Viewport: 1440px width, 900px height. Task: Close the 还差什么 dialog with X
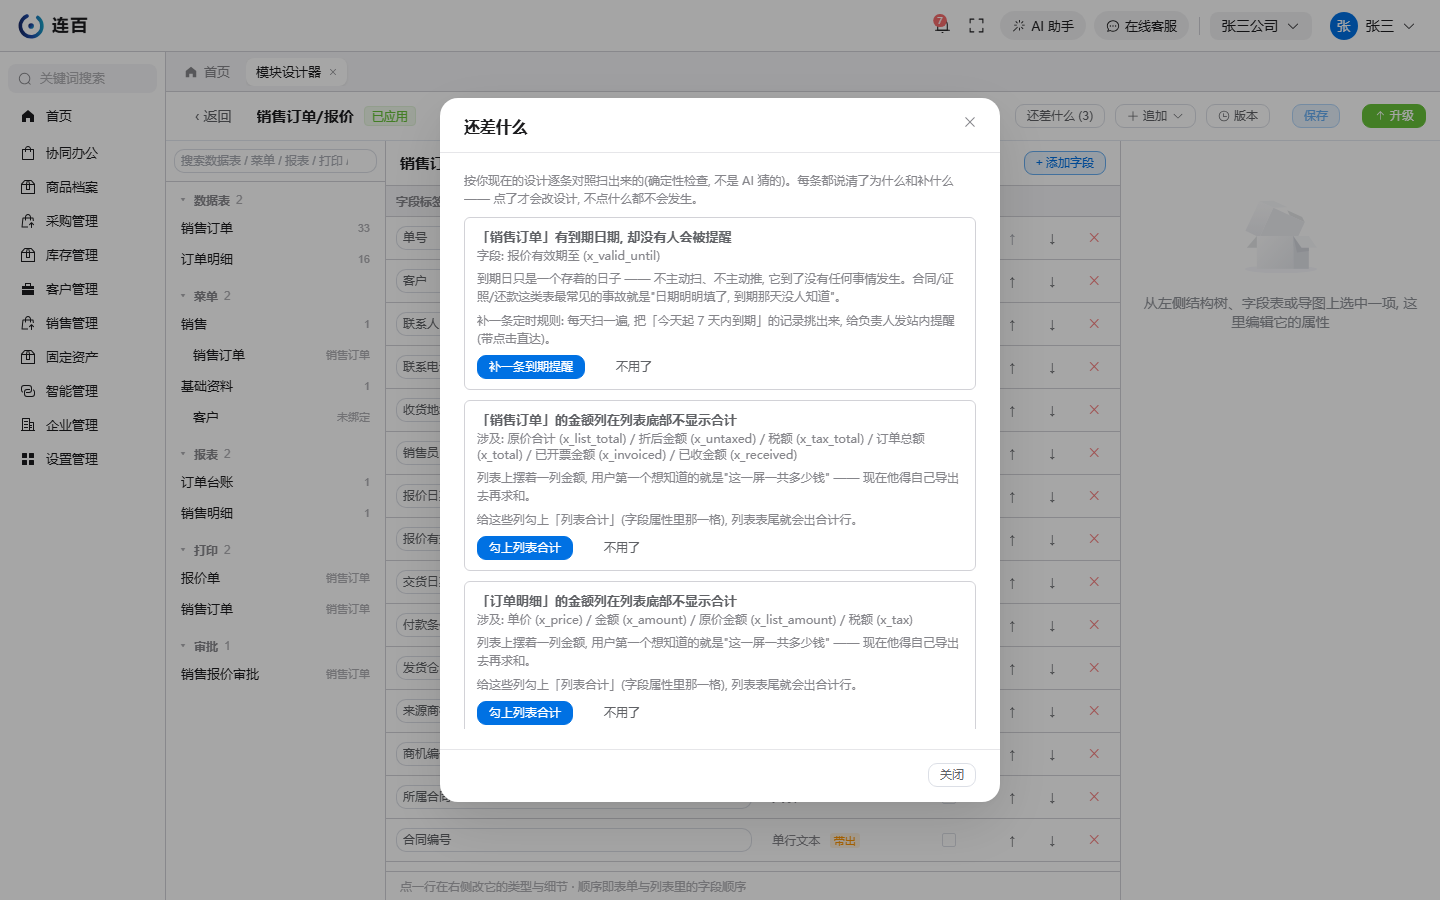[x=970, y=122]
